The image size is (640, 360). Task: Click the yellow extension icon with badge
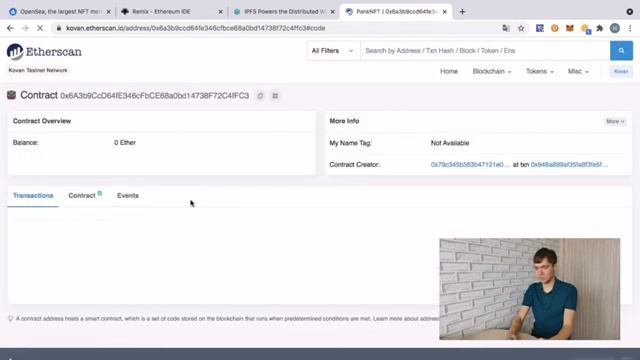585,29
